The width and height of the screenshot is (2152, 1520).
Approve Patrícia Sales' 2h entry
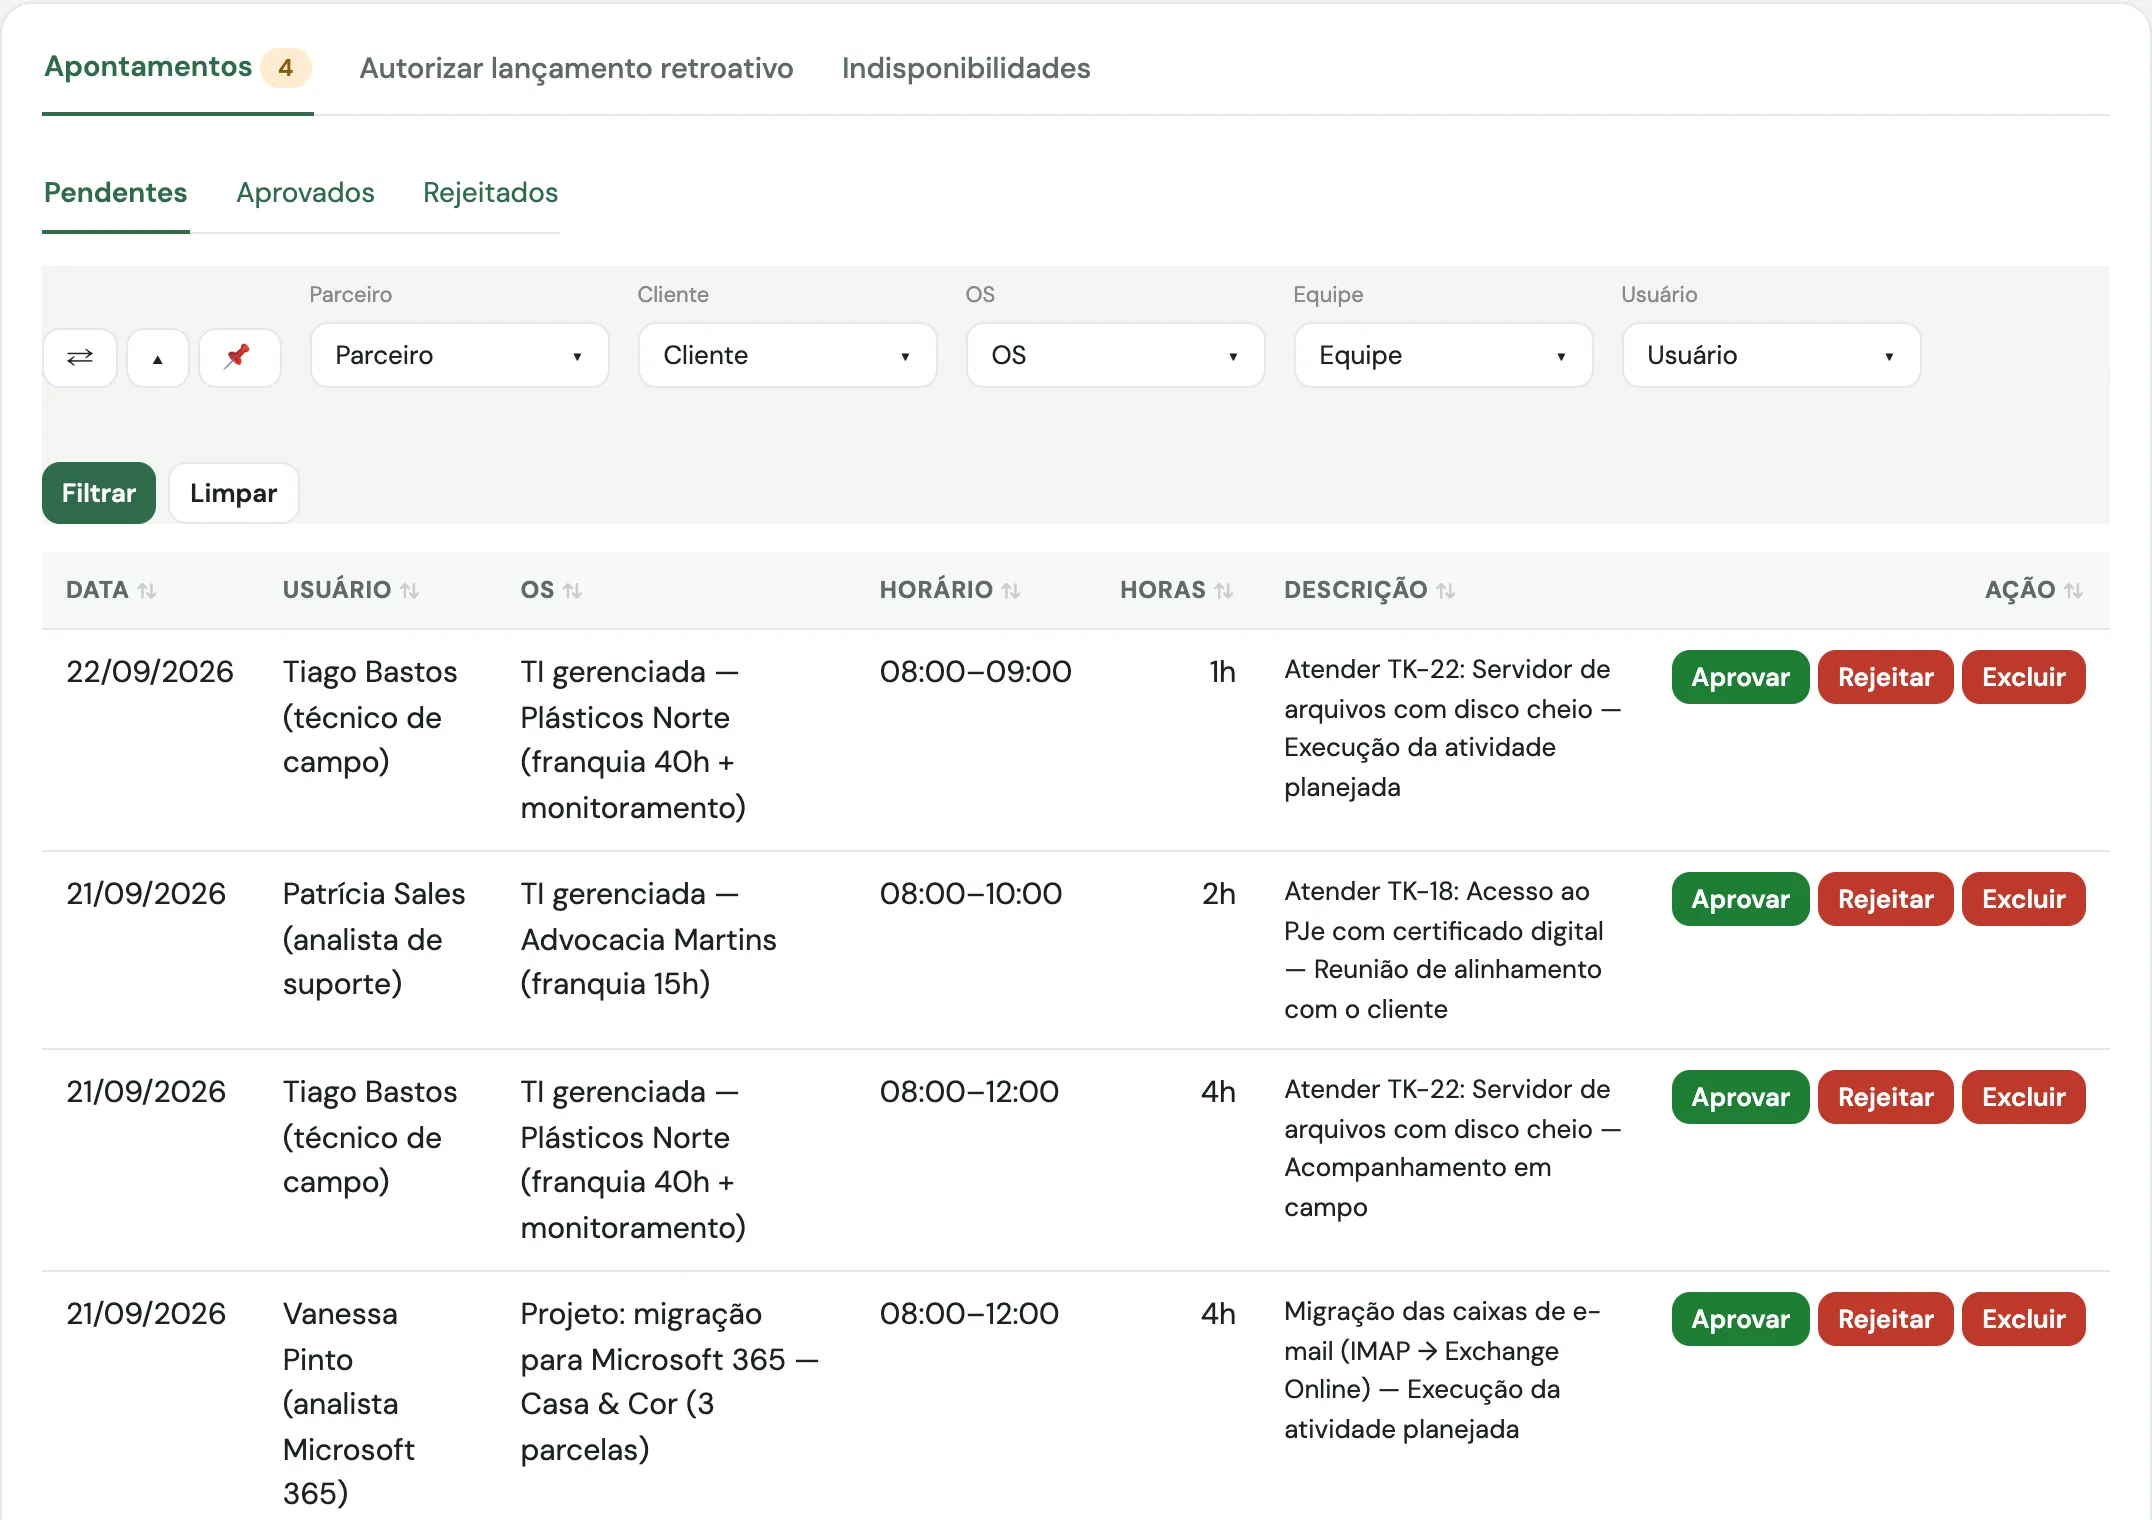tap(1740, 899)
